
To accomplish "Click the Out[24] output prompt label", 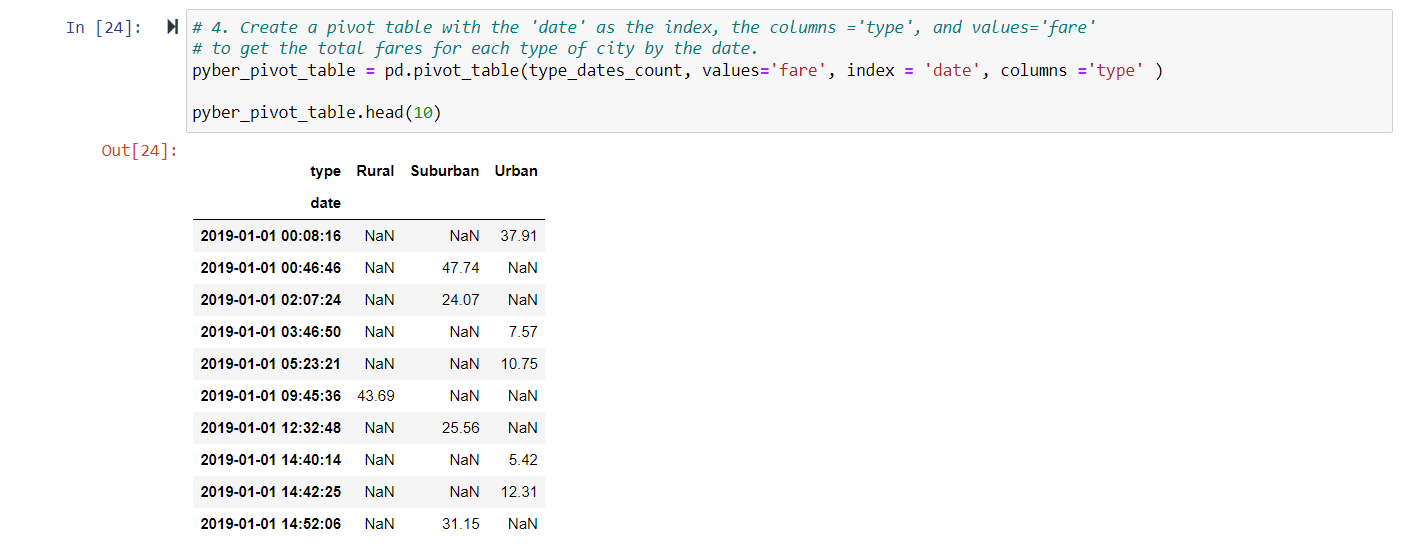I will click(x=140, y=151).
